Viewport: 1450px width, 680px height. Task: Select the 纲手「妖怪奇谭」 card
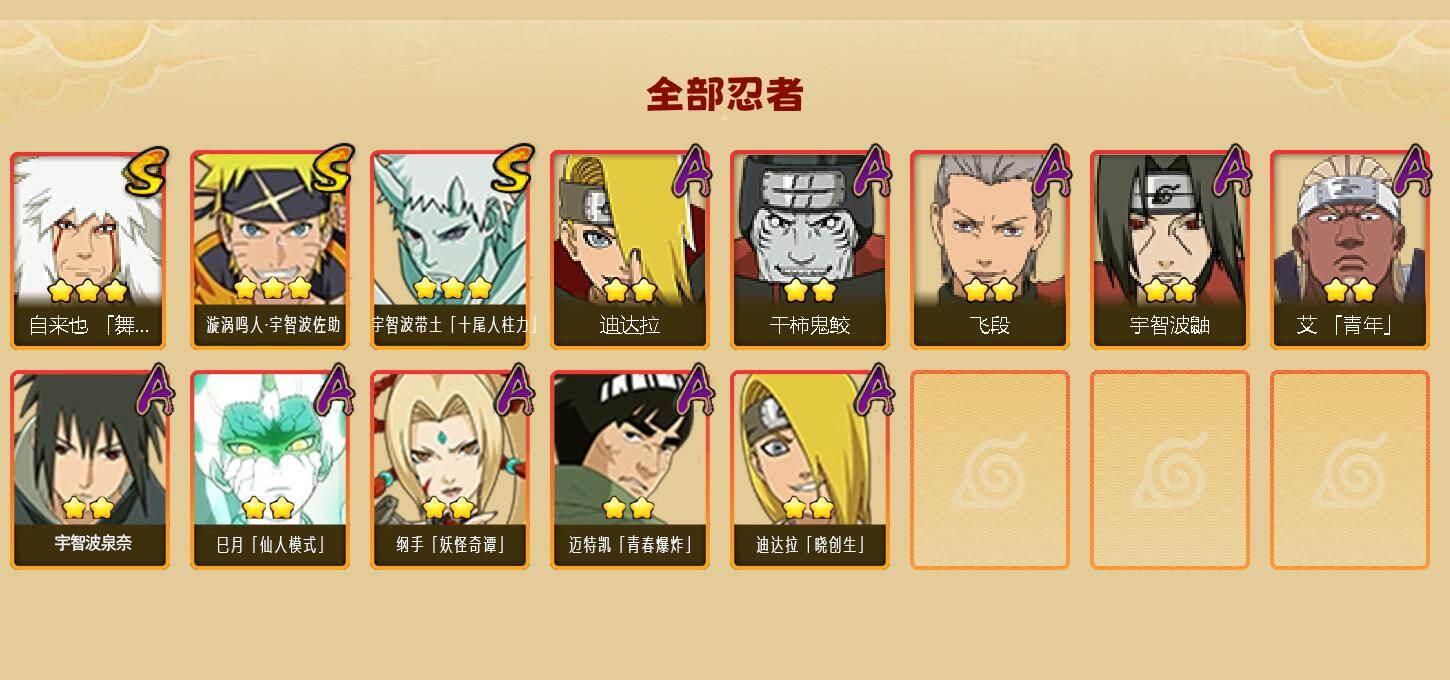[x=450, y=470]
